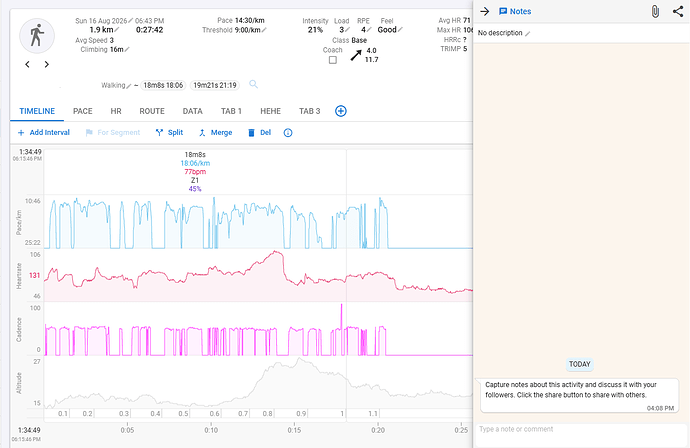
Task: Click the 0.5 km marker on timeline
Action: [183, 414]
